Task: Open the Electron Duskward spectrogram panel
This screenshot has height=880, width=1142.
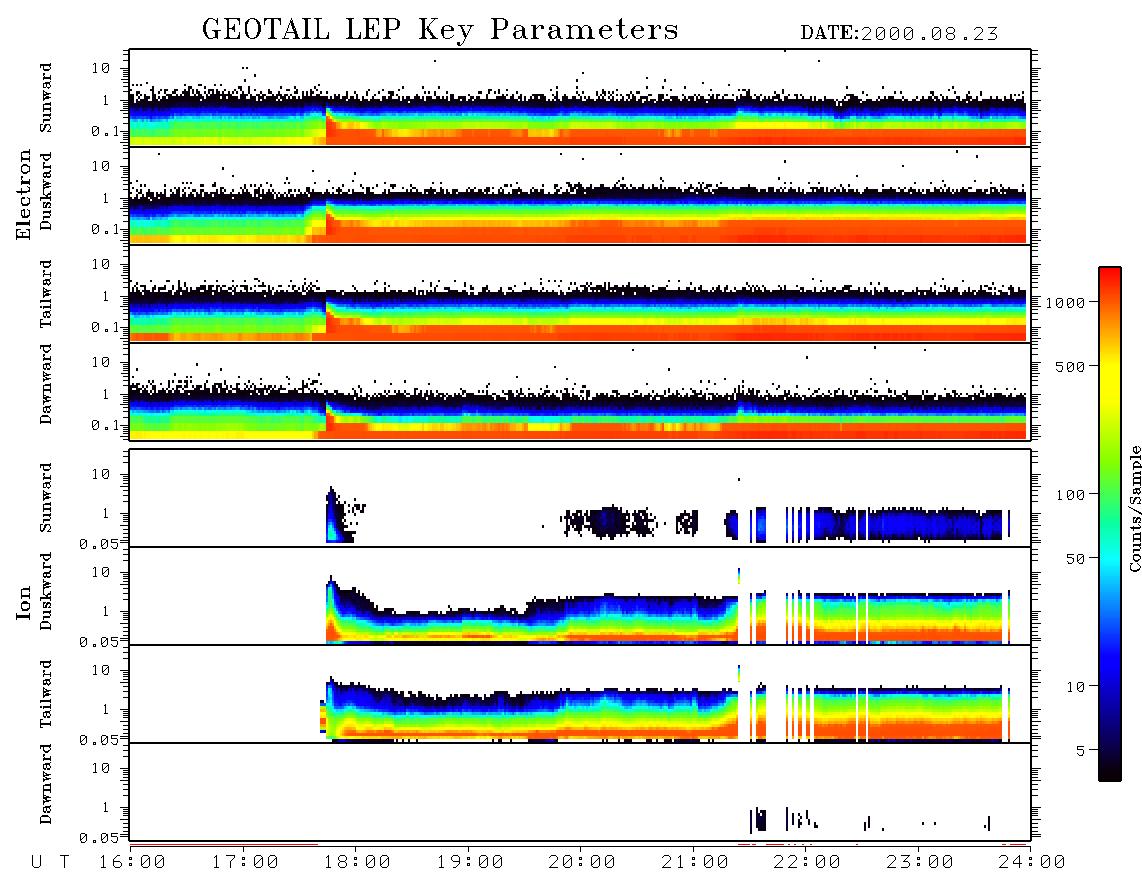Action: click(580, 195)
